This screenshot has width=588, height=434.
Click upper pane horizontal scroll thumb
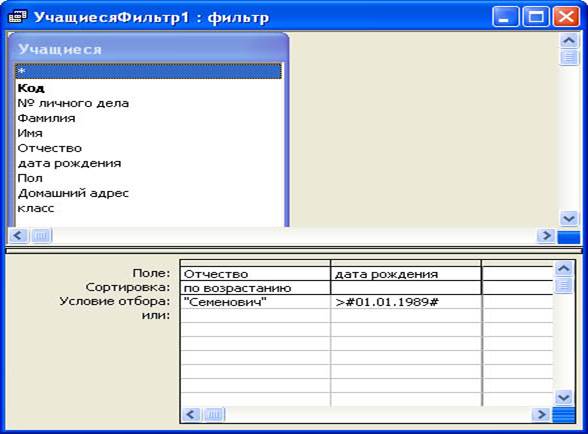click(41, 236)
